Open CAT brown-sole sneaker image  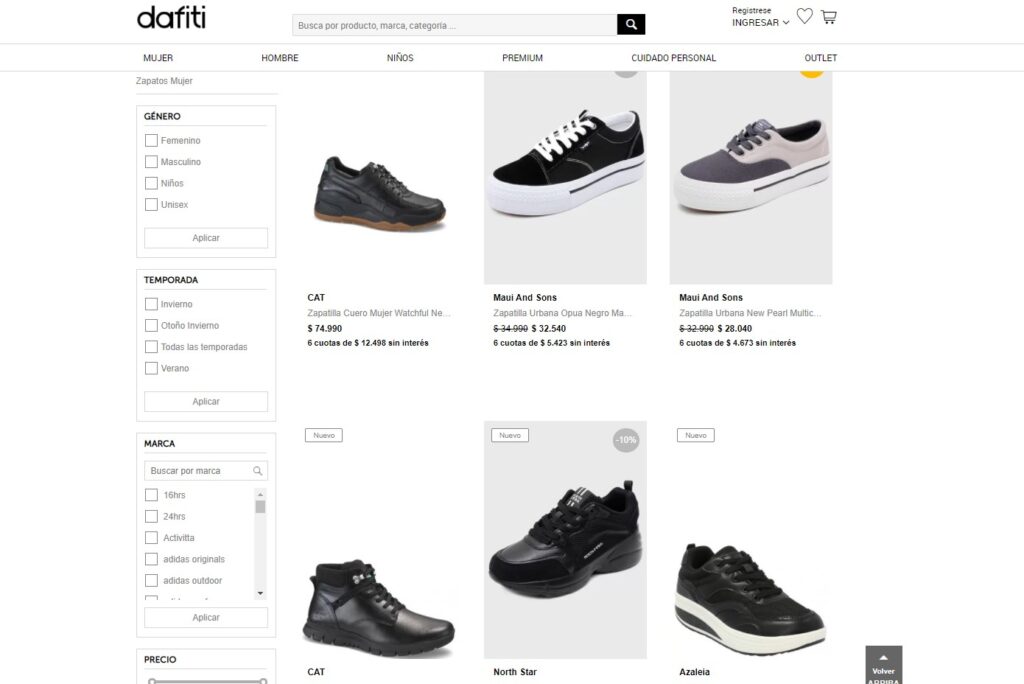[x=379, y=193]
